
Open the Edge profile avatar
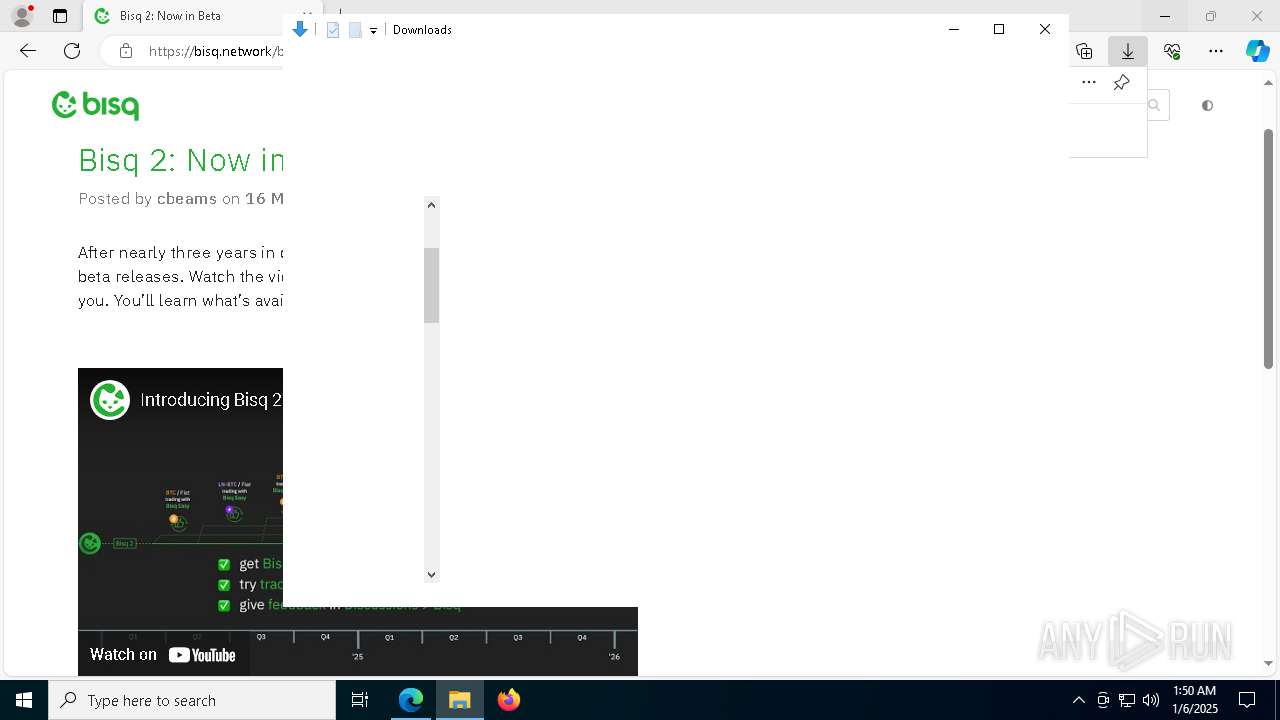pyautogui.click(x=22, y=16)
